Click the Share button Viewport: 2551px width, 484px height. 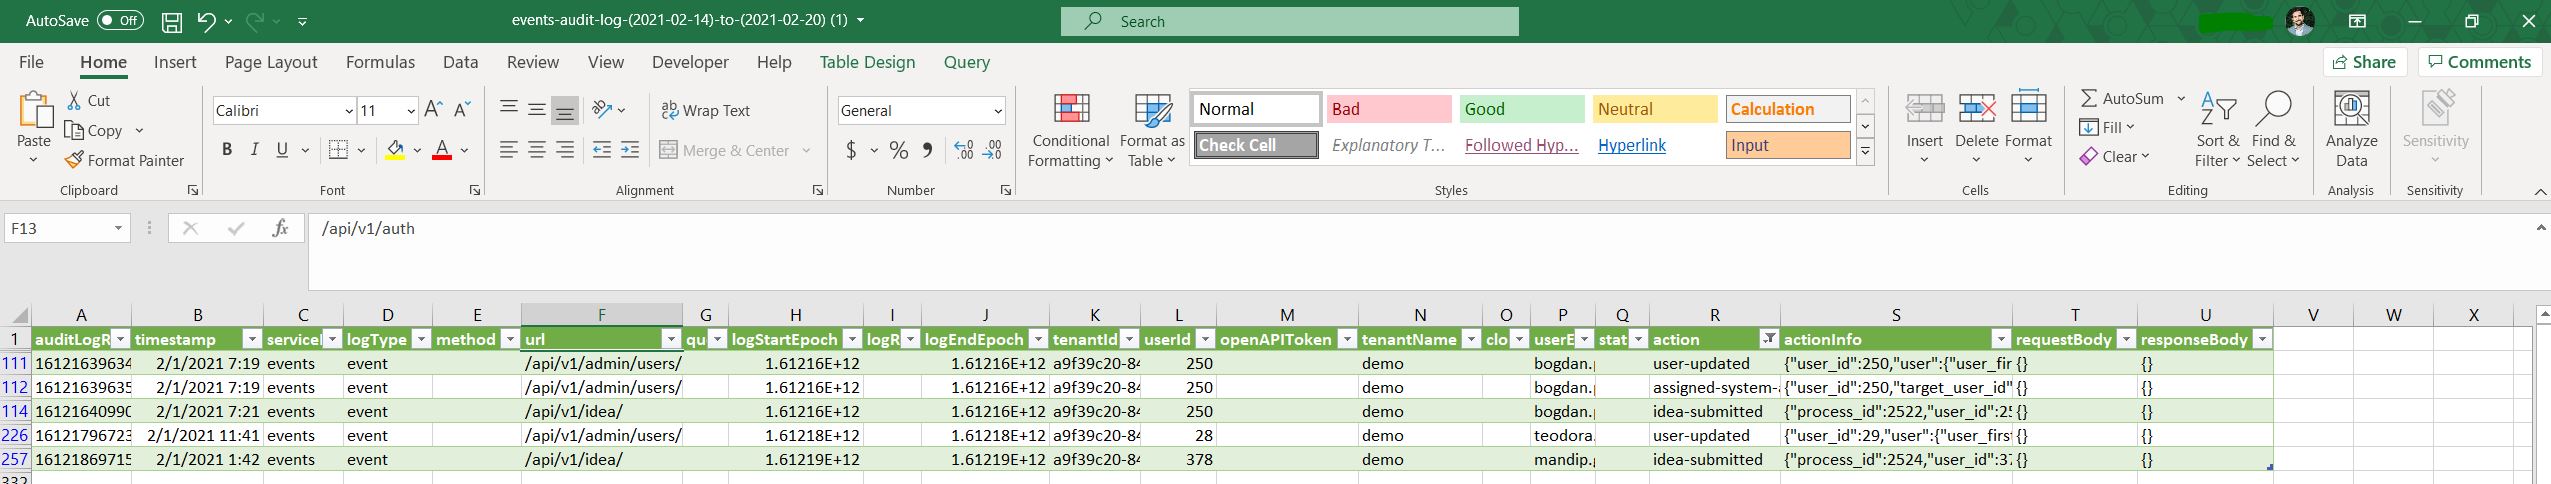2364,62
